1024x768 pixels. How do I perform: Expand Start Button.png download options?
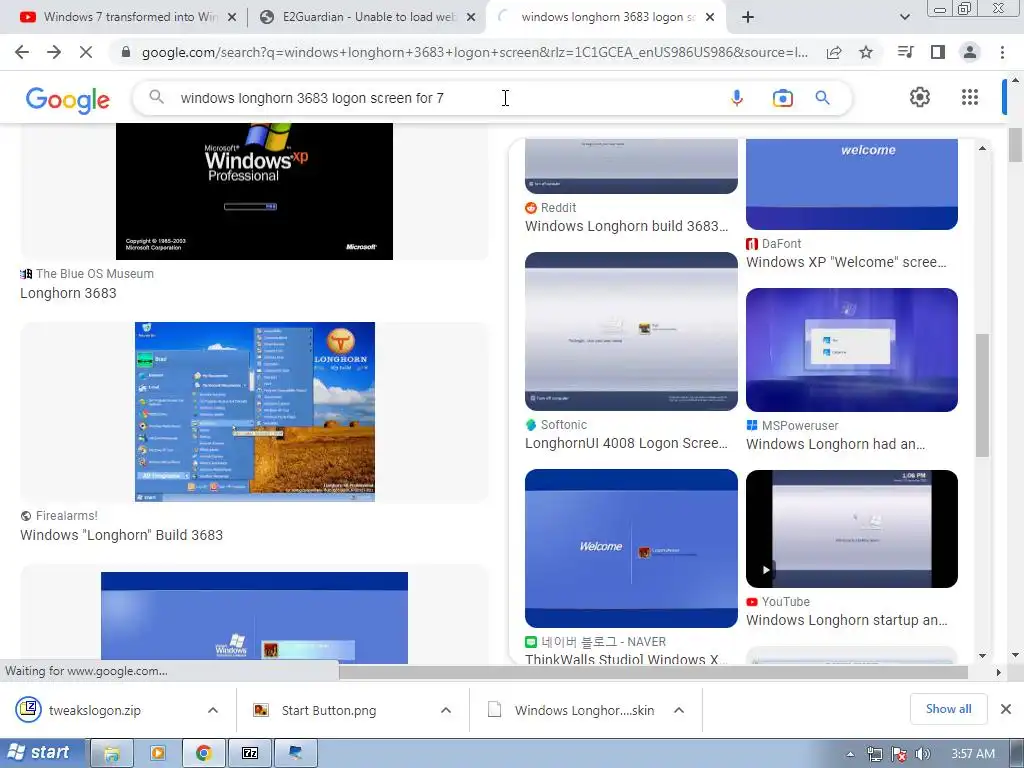coord(446,710)
